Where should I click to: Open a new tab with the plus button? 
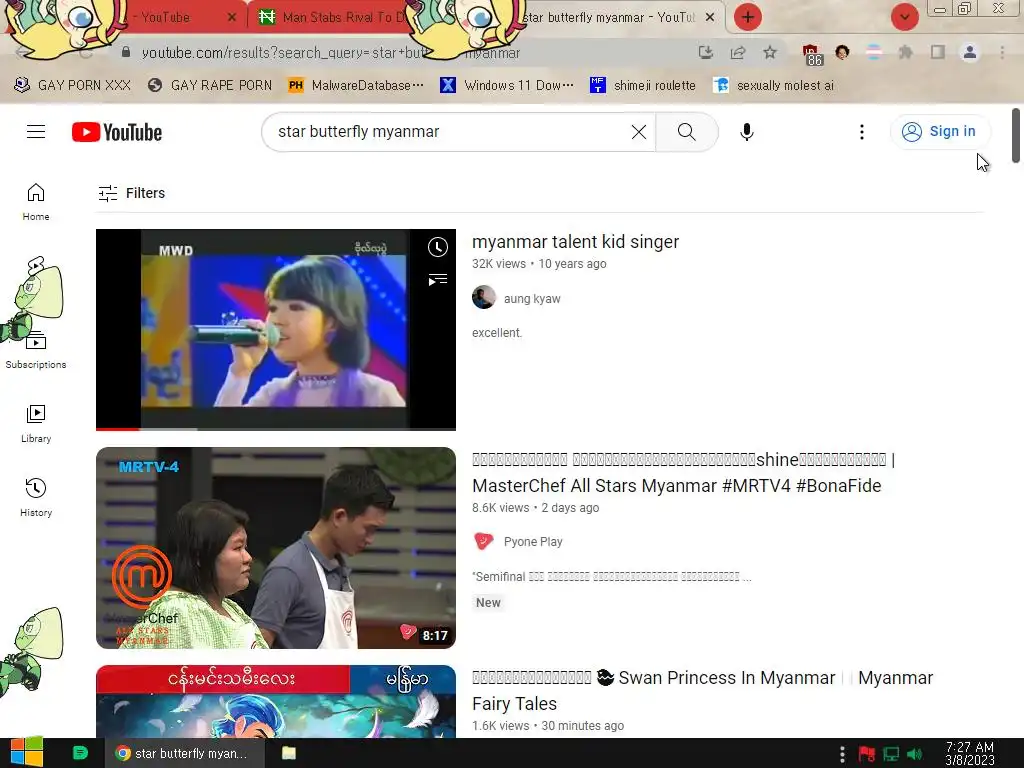tap(748, 17)
